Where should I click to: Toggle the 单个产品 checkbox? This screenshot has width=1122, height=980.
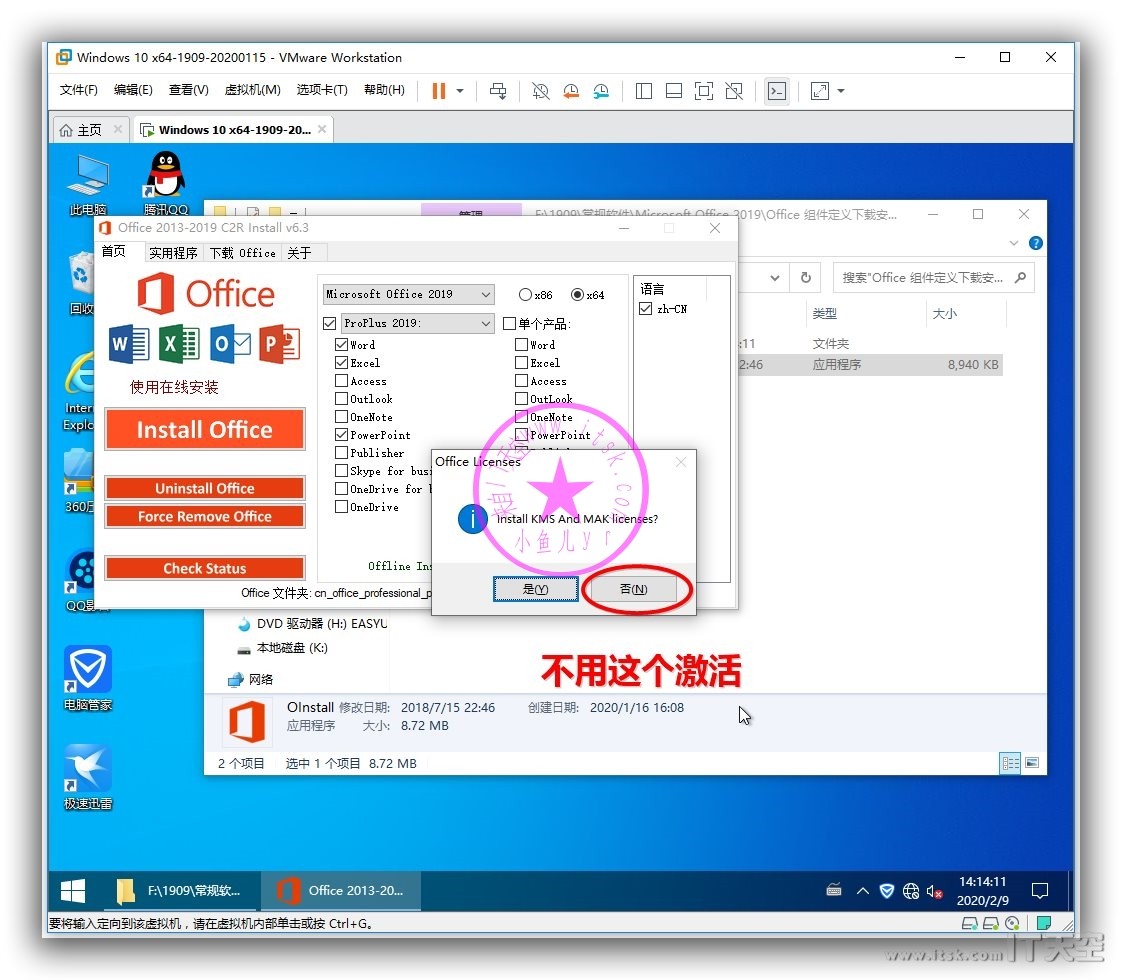pyautogui.click(x=509, y=324)
